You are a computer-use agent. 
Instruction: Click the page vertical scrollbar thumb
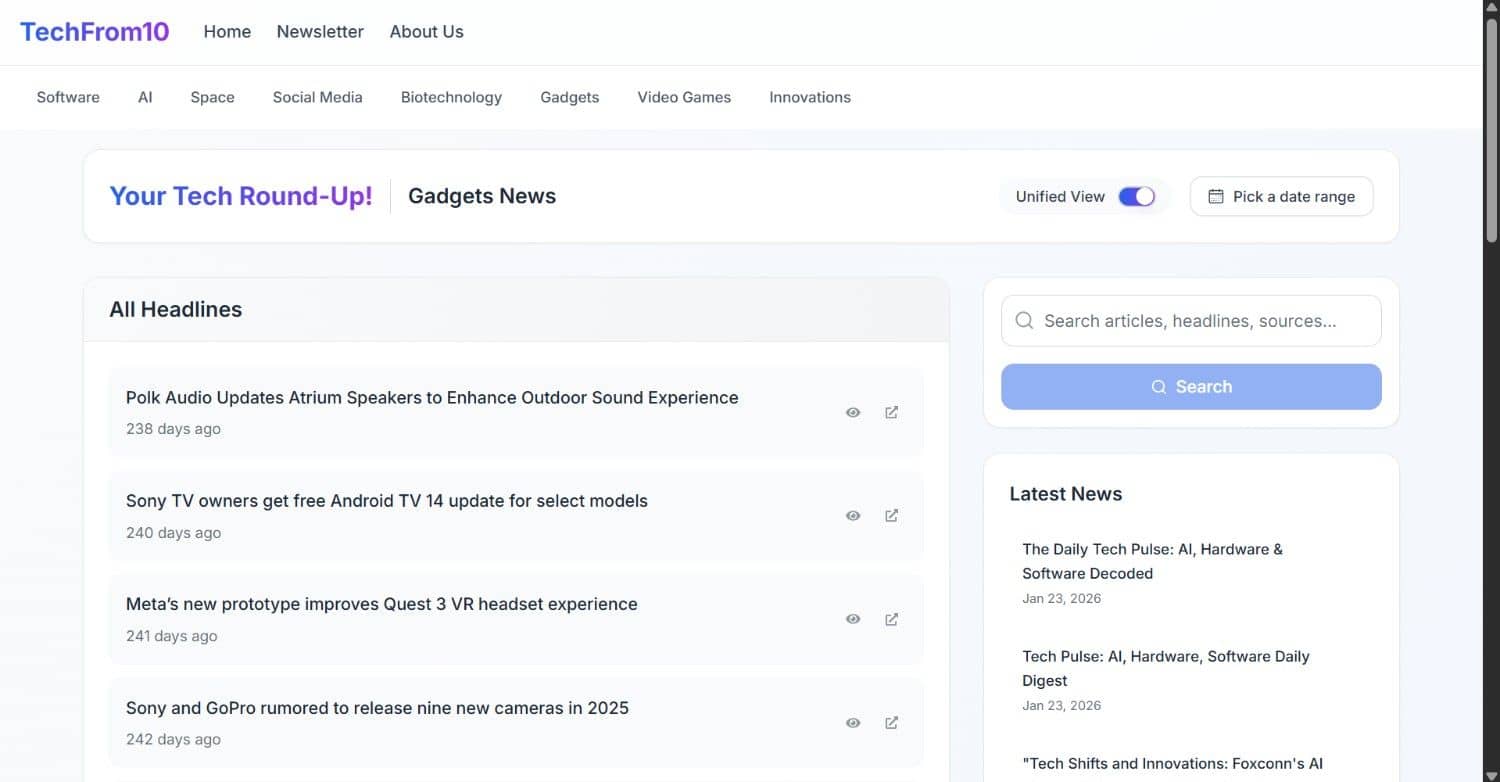pos(1491,130)
